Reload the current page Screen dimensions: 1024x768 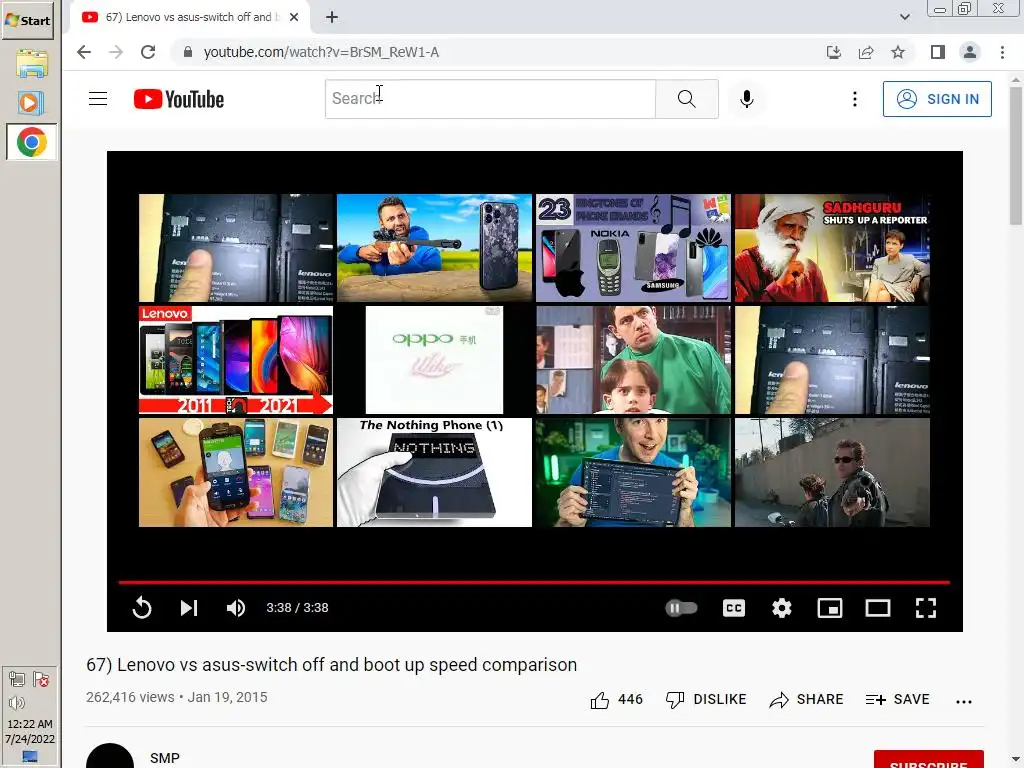coord(148,52)
